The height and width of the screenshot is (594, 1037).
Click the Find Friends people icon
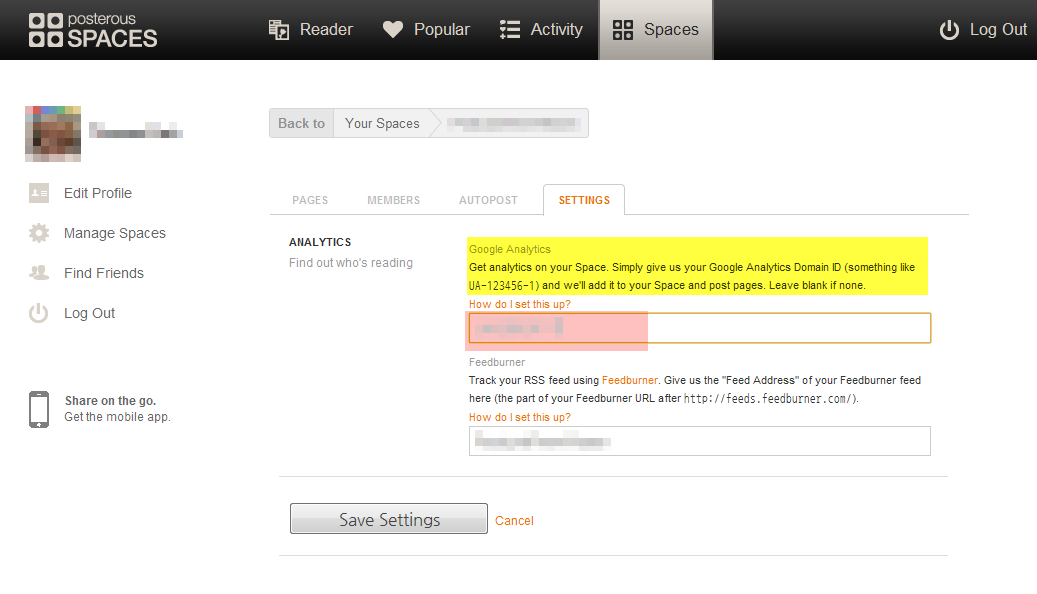pyautogui.click(x=38, y=273)
